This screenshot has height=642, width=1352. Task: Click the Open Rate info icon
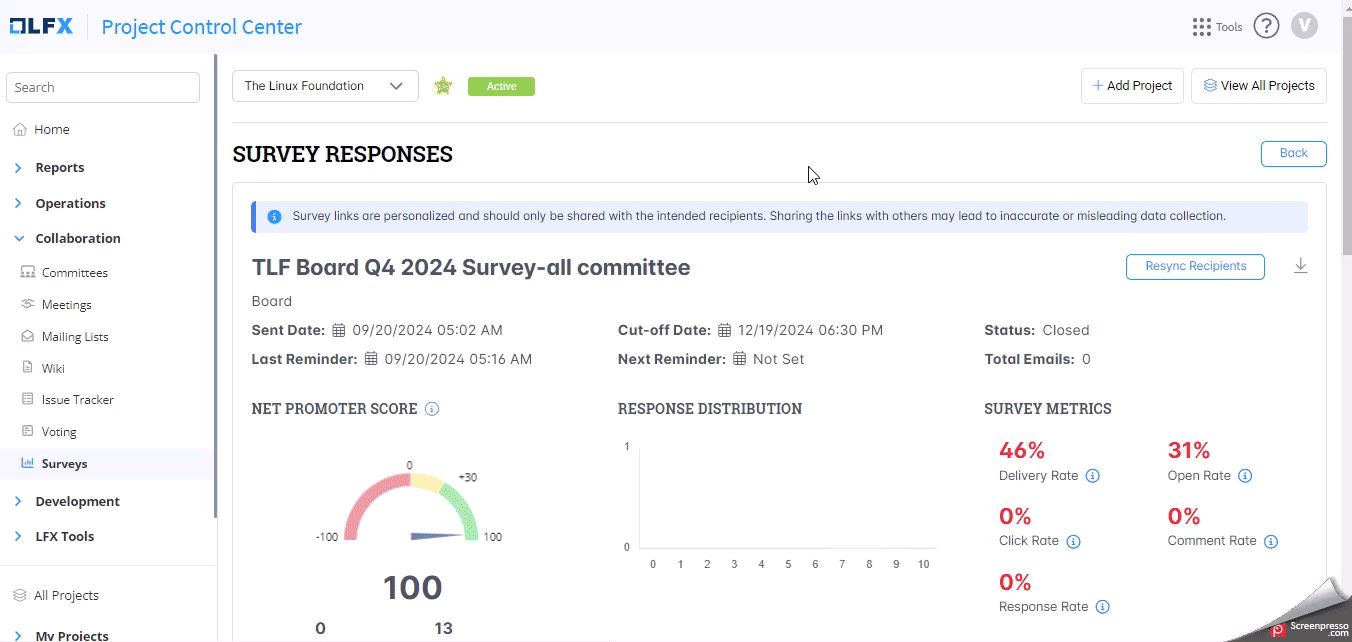click(x=1245, y=476)
